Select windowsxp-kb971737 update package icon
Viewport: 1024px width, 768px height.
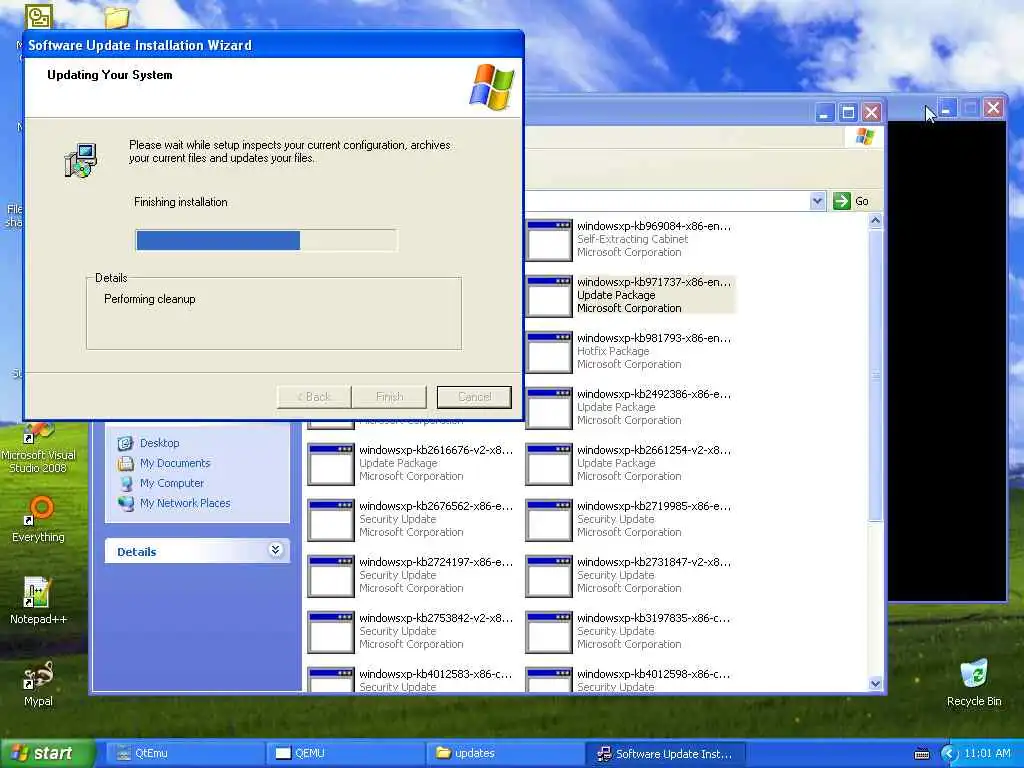(549, 296)
